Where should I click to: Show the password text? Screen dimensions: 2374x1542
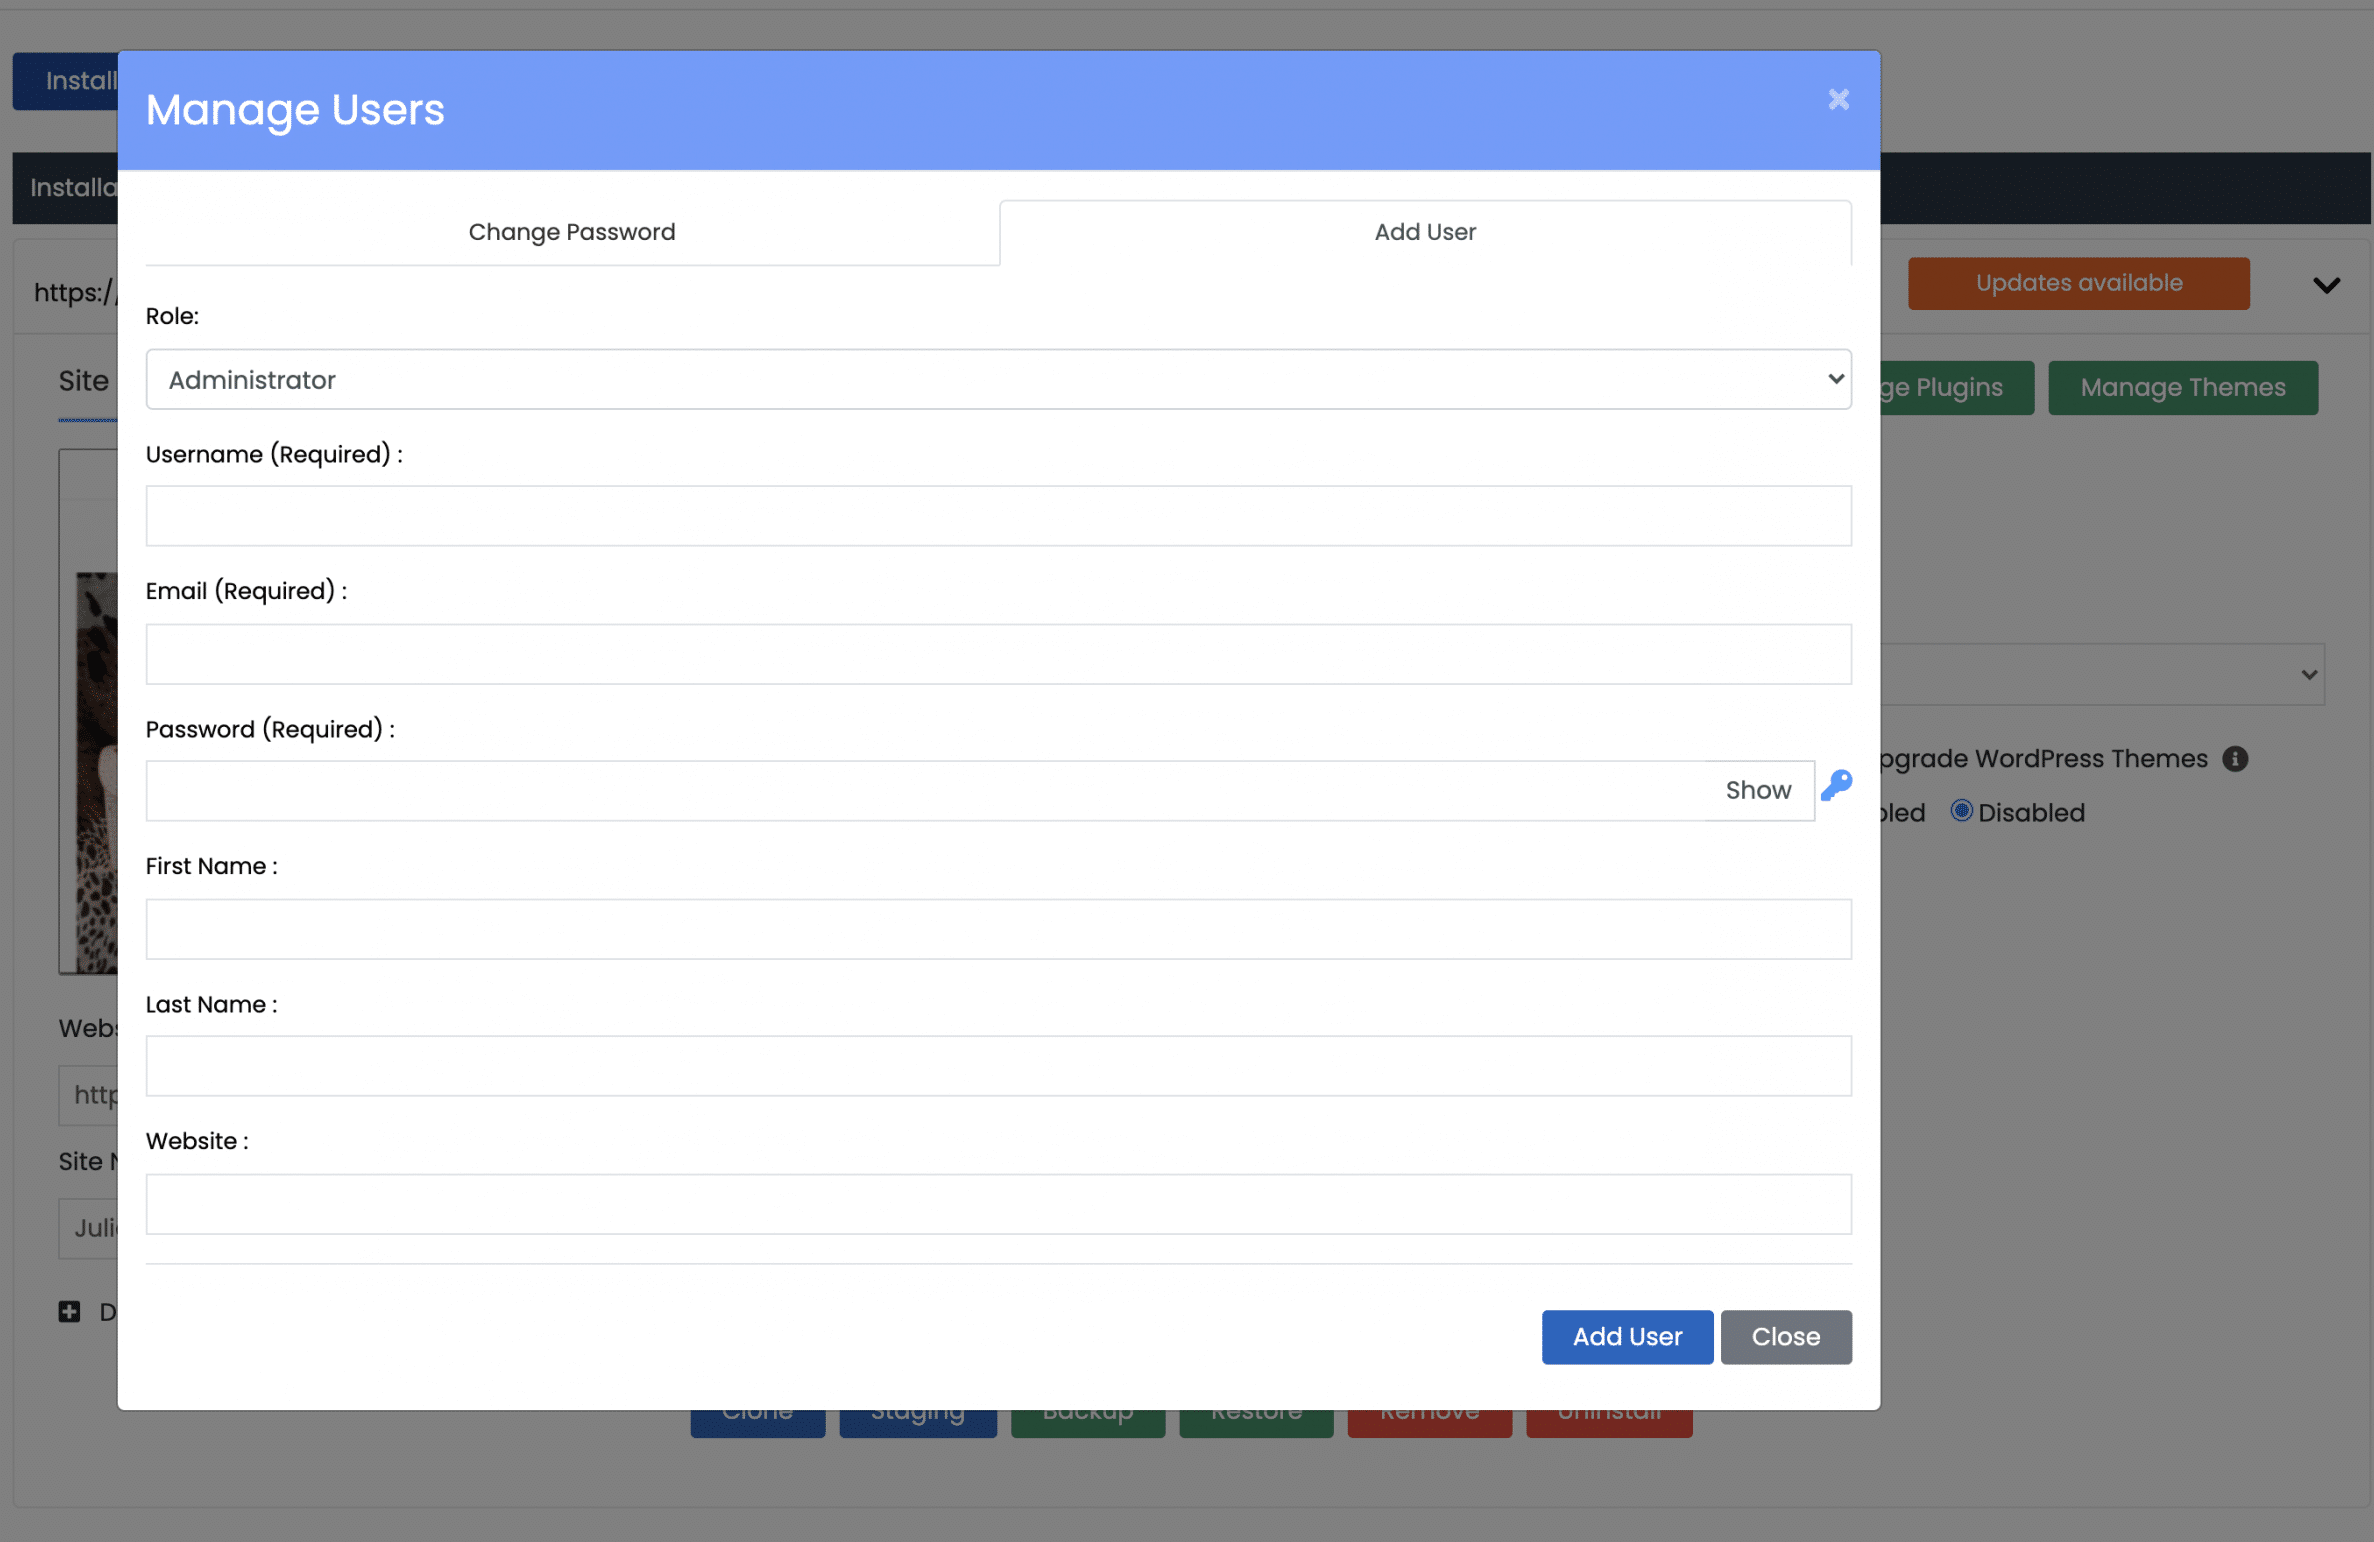pos(1758,790)
